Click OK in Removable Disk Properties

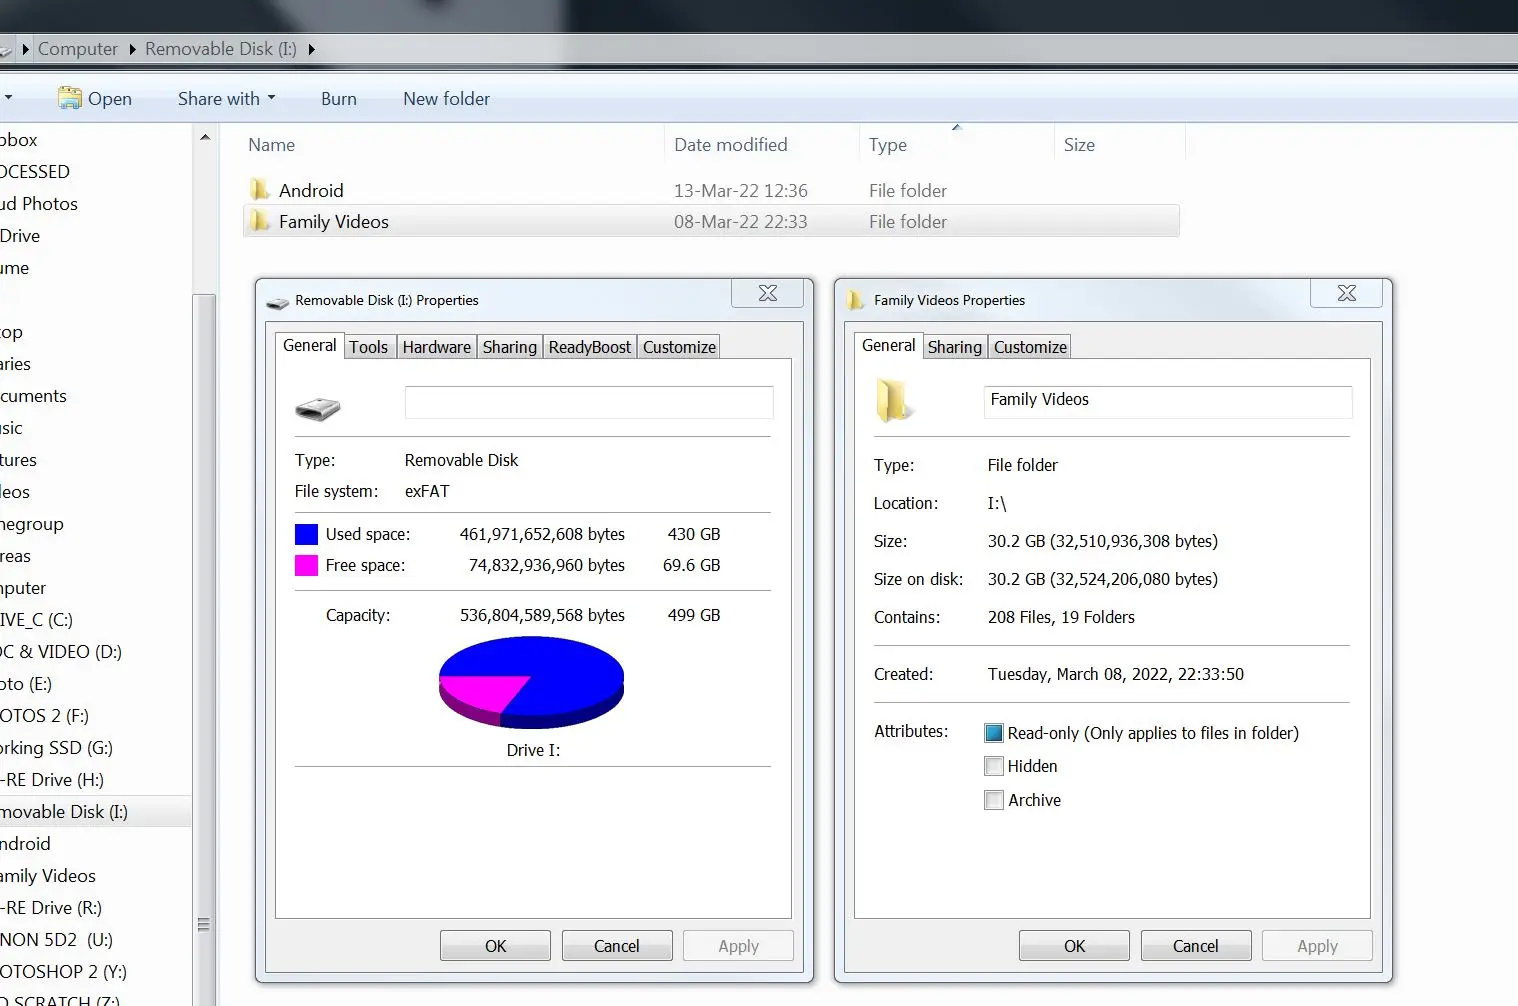click(495, 946)
